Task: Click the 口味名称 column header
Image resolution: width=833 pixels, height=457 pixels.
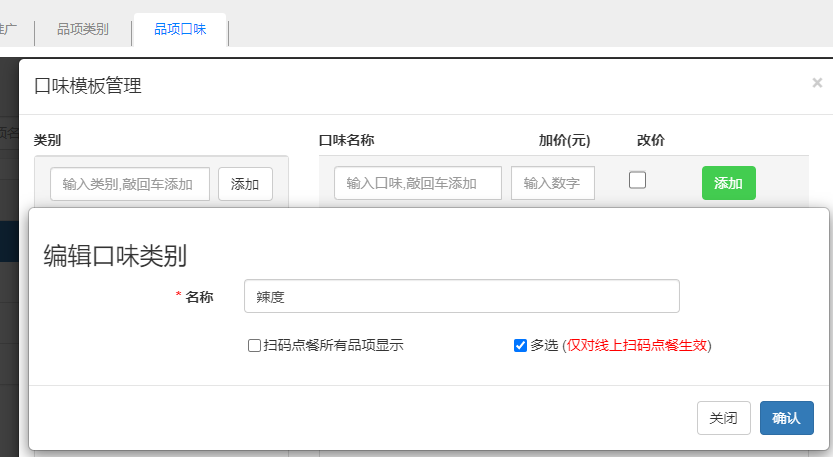Action: point(346,141)
